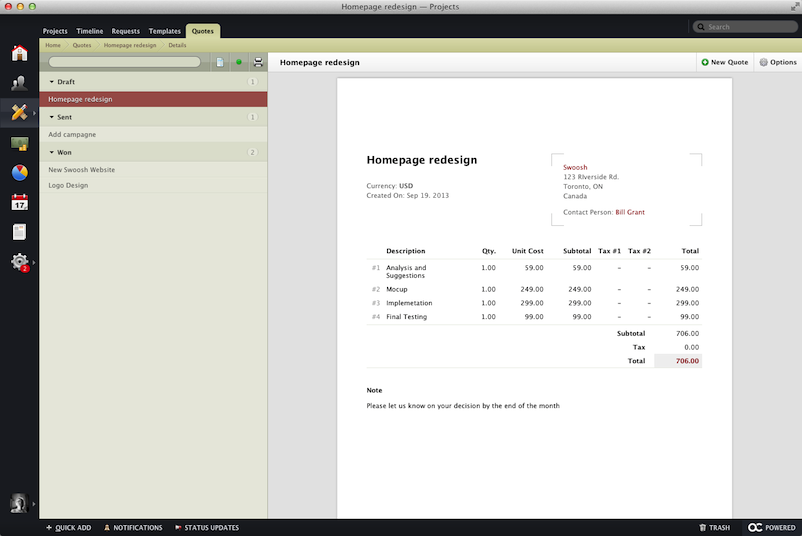Screen dimensions: 802x536
Task: Open the Invoicing money icon in sidebar
Action: (19, 143)
